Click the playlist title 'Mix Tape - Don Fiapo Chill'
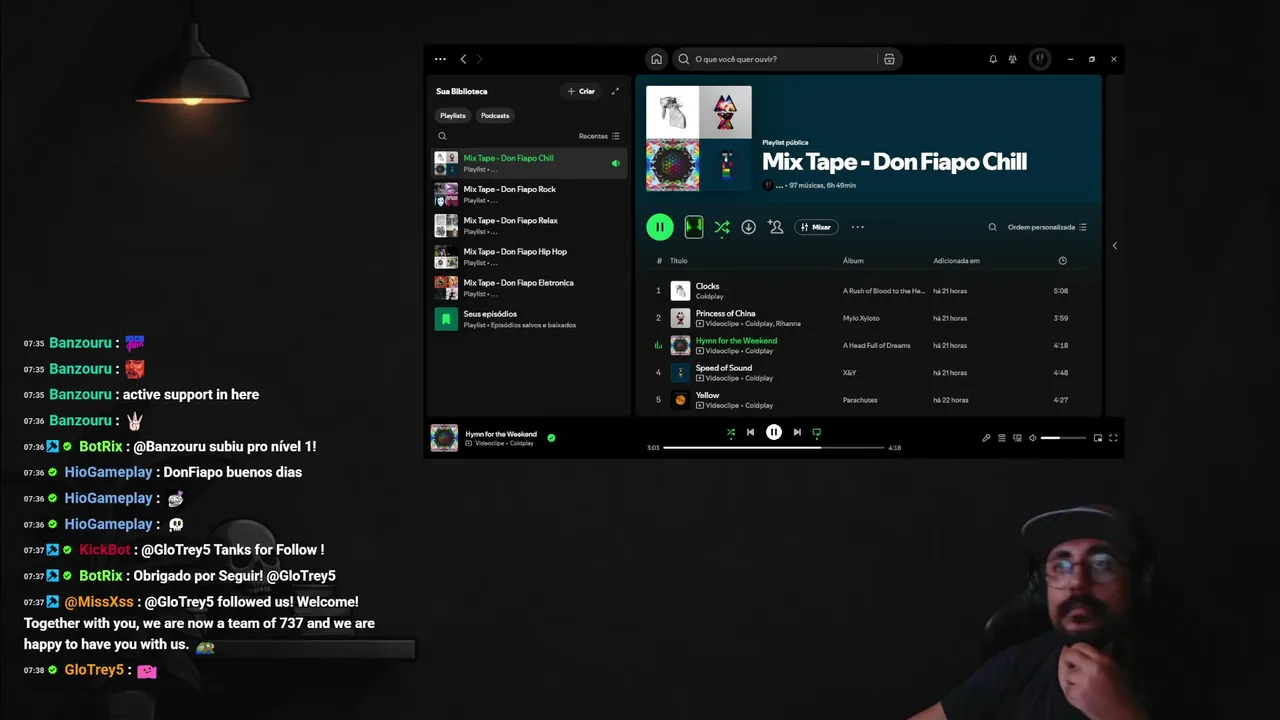The width and height of the screenshot is (1280, 720). [894, 162]
